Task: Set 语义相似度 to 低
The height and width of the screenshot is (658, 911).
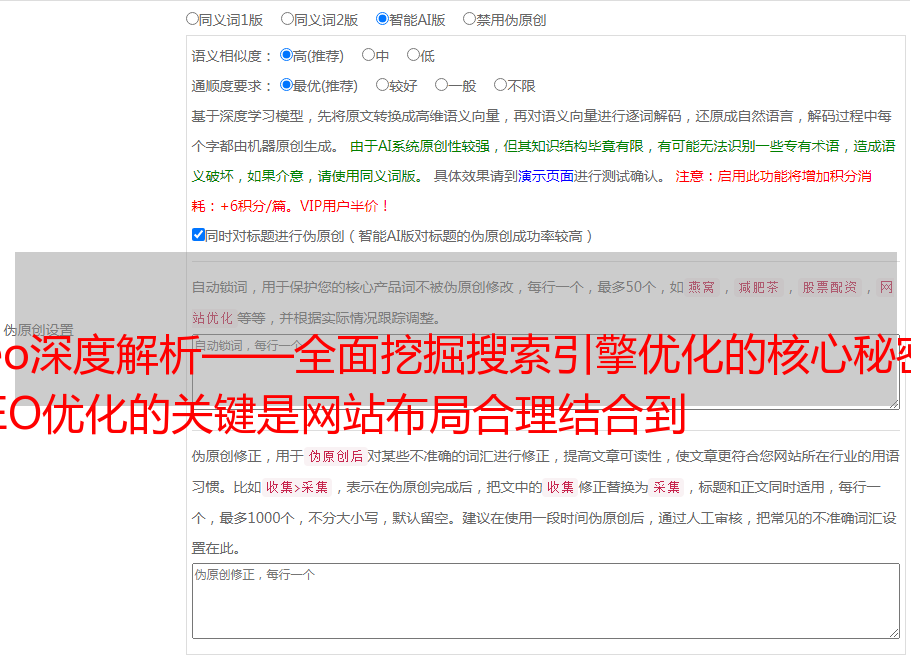Action: 413,55
